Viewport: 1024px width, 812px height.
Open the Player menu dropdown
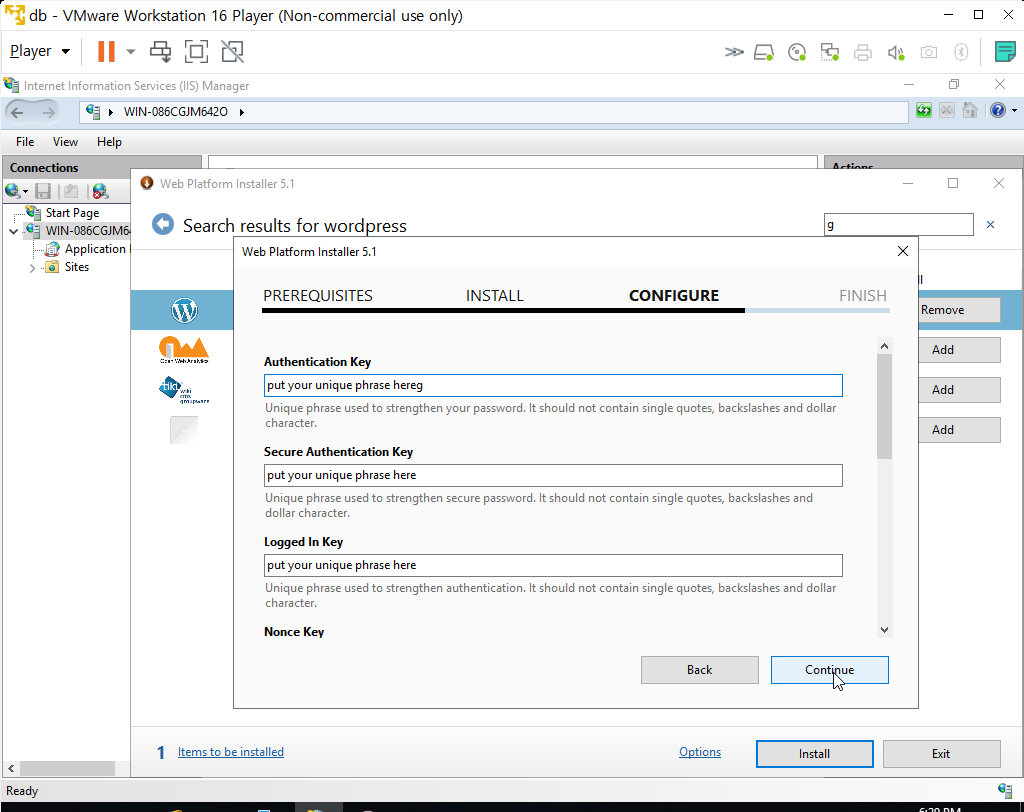click(x=40, y=51)
